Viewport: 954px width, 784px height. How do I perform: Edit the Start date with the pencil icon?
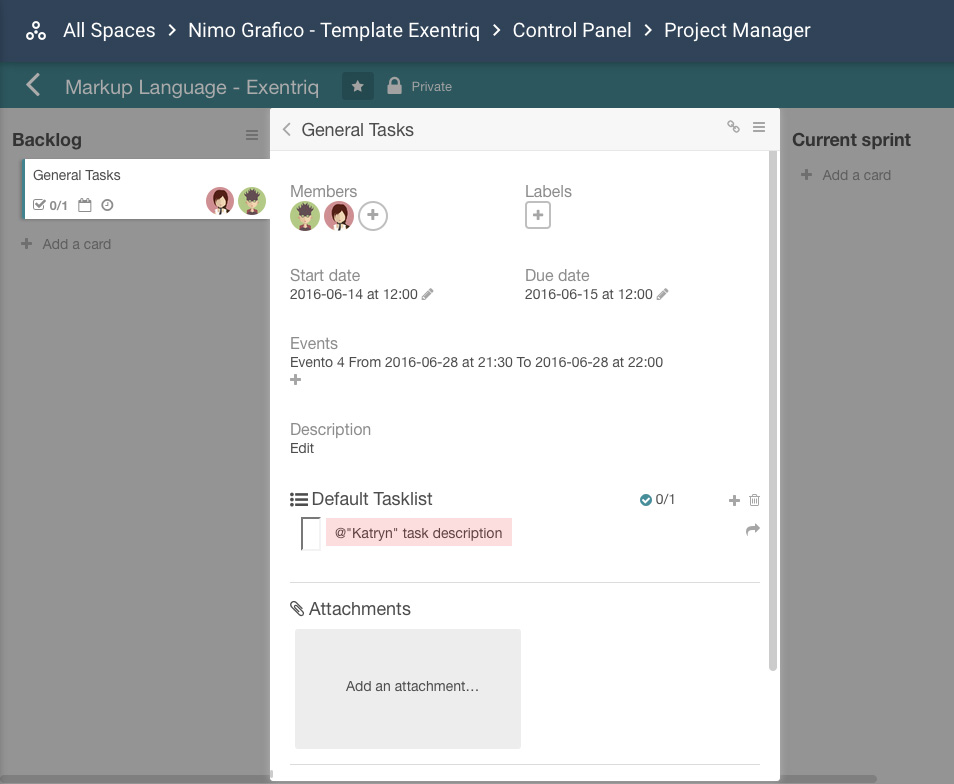point(428,294)
